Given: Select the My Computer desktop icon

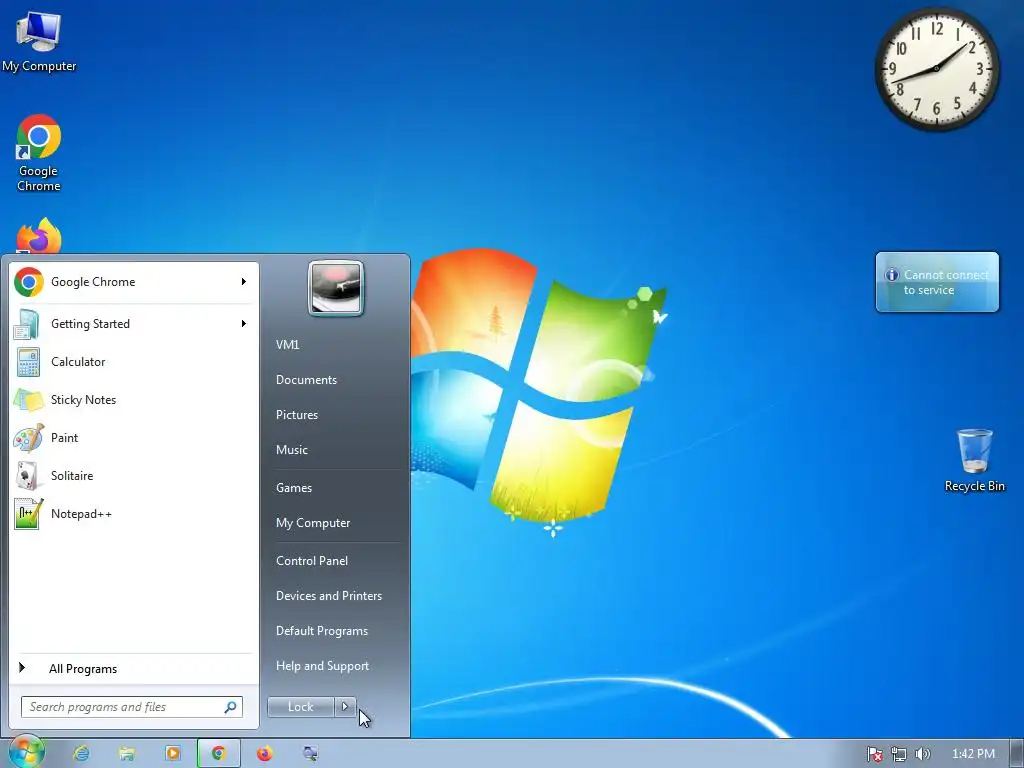Looking at the screenshot, I should tap(39, 42).
